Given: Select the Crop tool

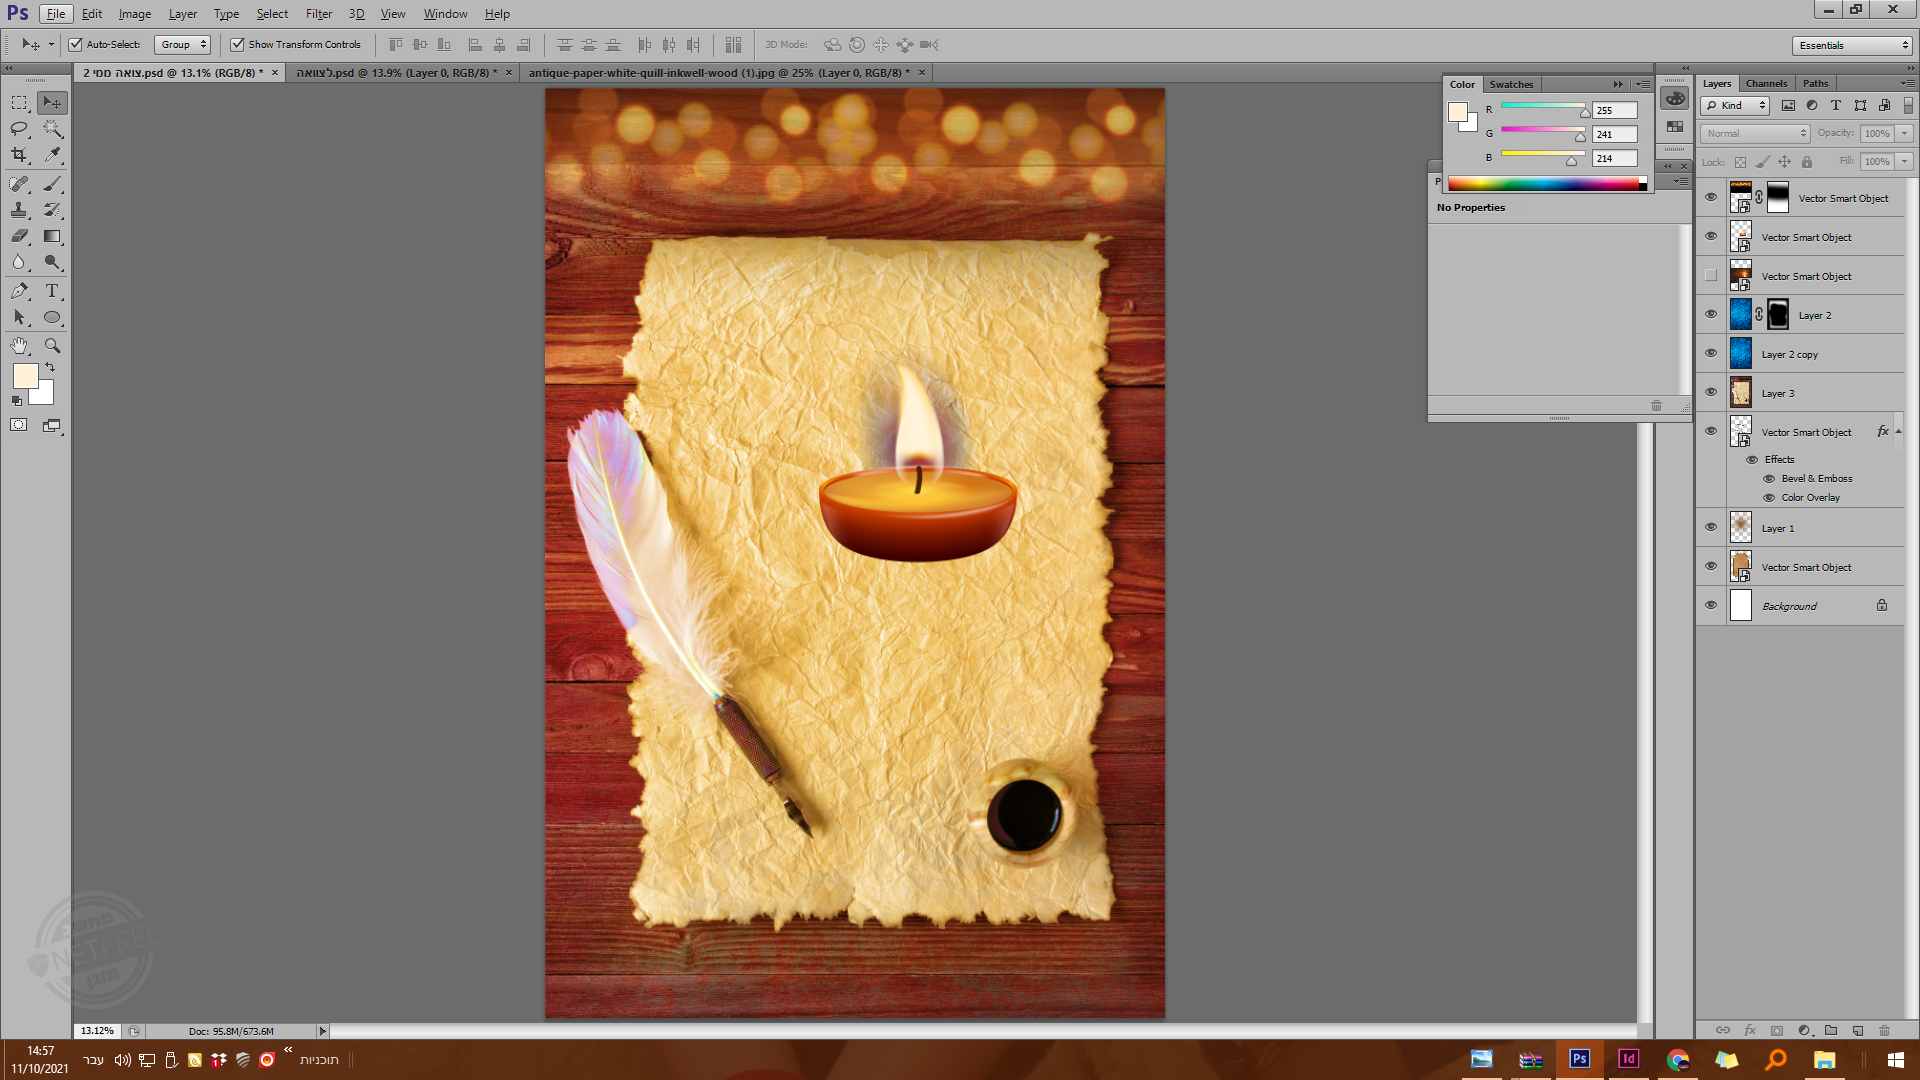Looking at the screenshot, I should [x=19, y=155].
